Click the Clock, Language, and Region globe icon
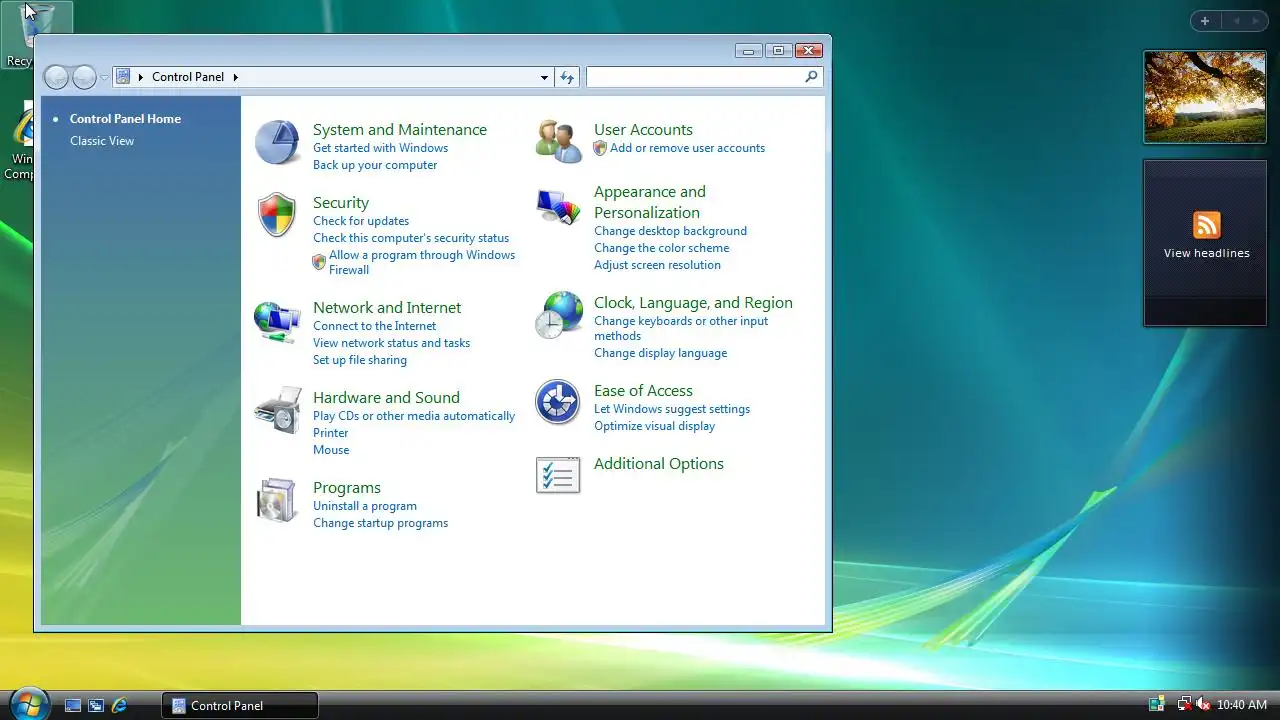Viewport: 1280px width, 720px height. 558,315
